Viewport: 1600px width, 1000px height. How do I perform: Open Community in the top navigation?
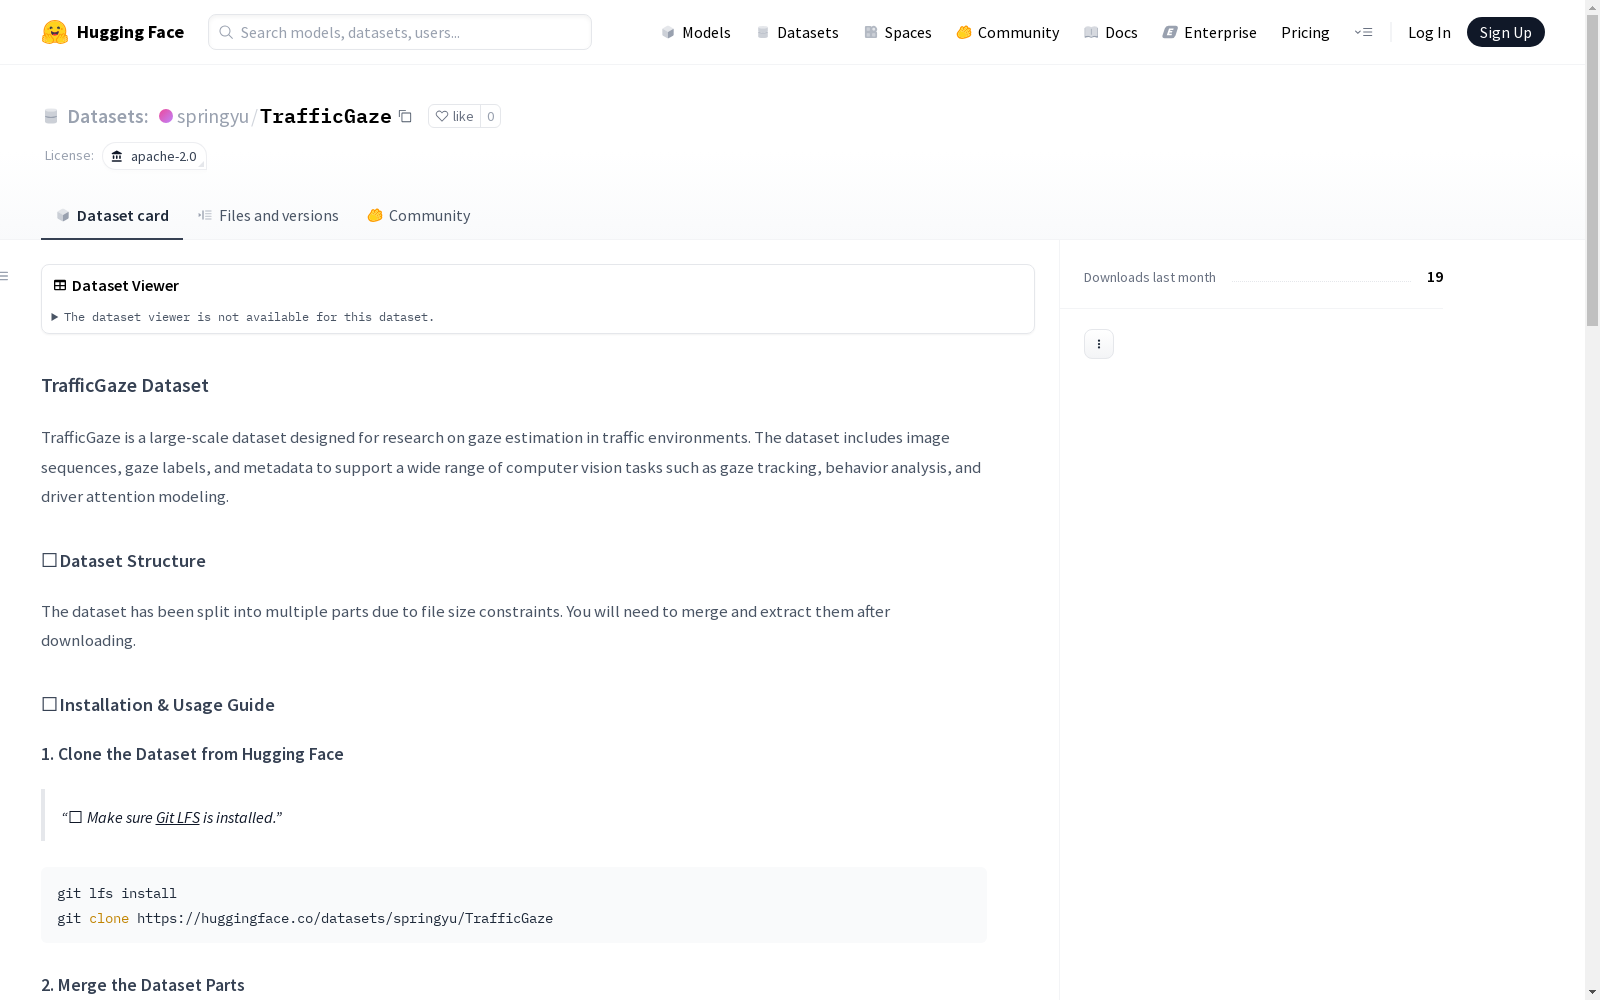[x=1008, y=32]
